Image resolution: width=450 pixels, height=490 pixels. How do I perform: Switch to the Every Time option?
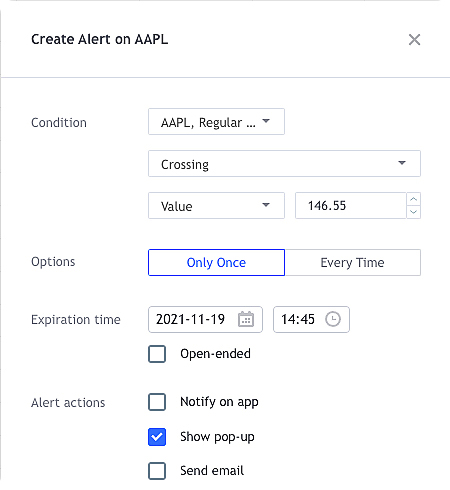pyautogui.click(x=353, y=262)
